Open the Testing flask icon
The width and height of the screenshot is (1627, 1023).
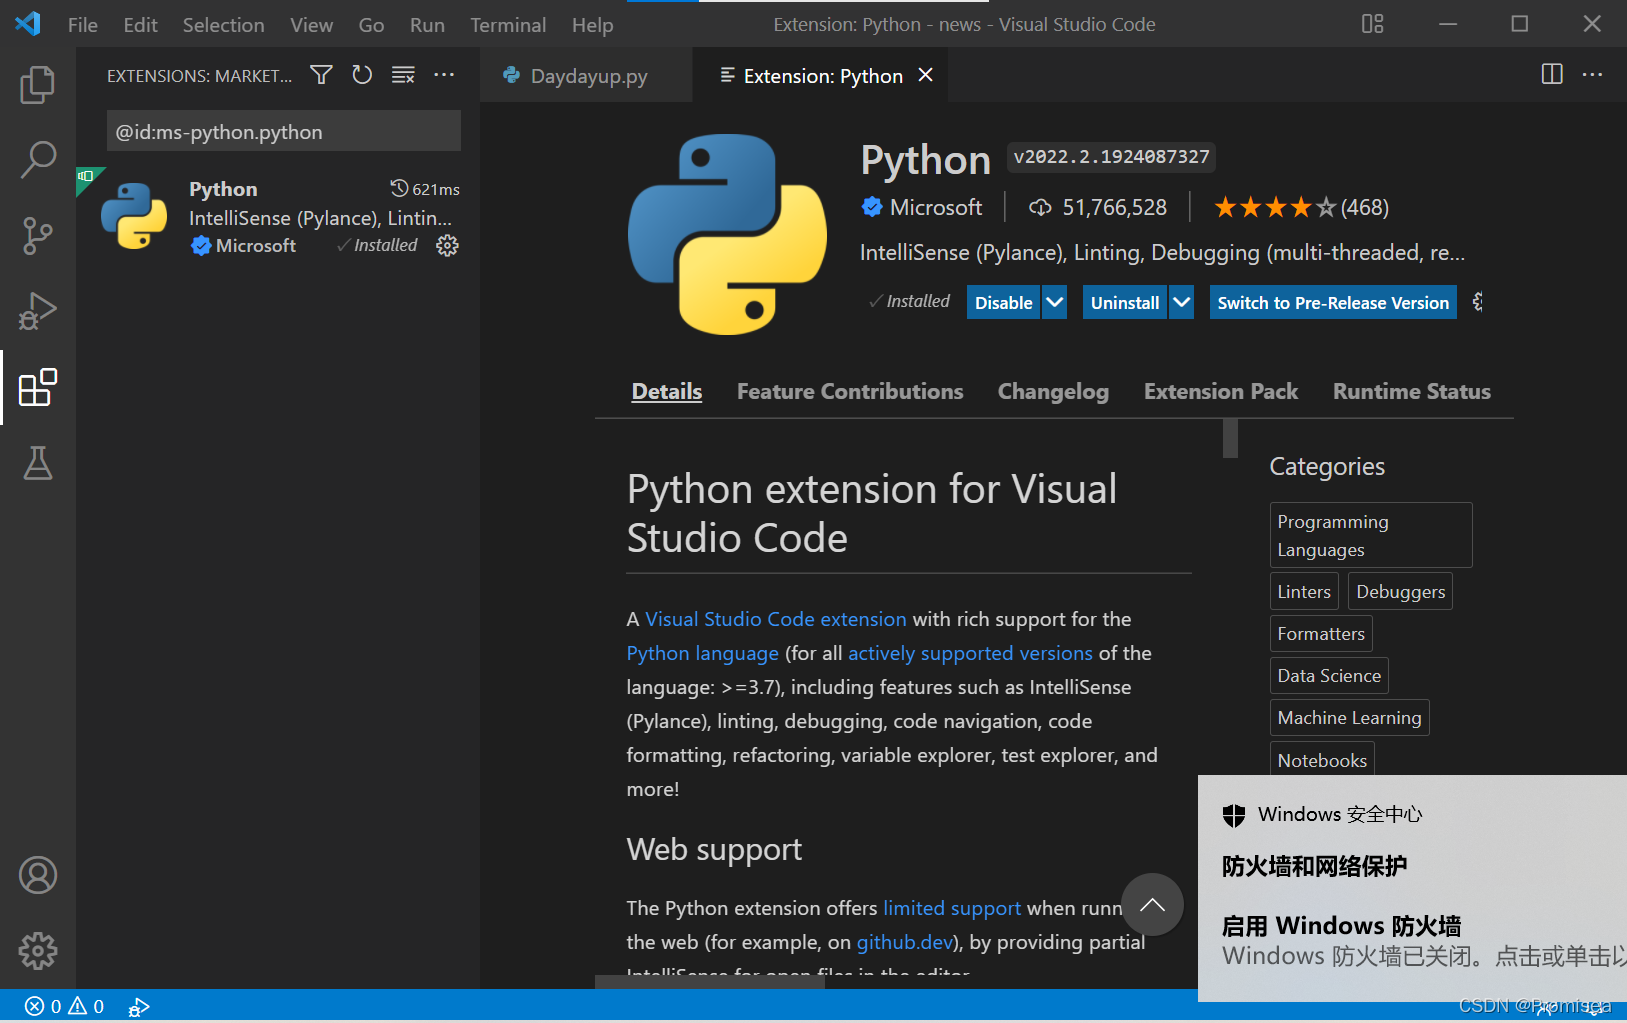[x=38, y=463]
